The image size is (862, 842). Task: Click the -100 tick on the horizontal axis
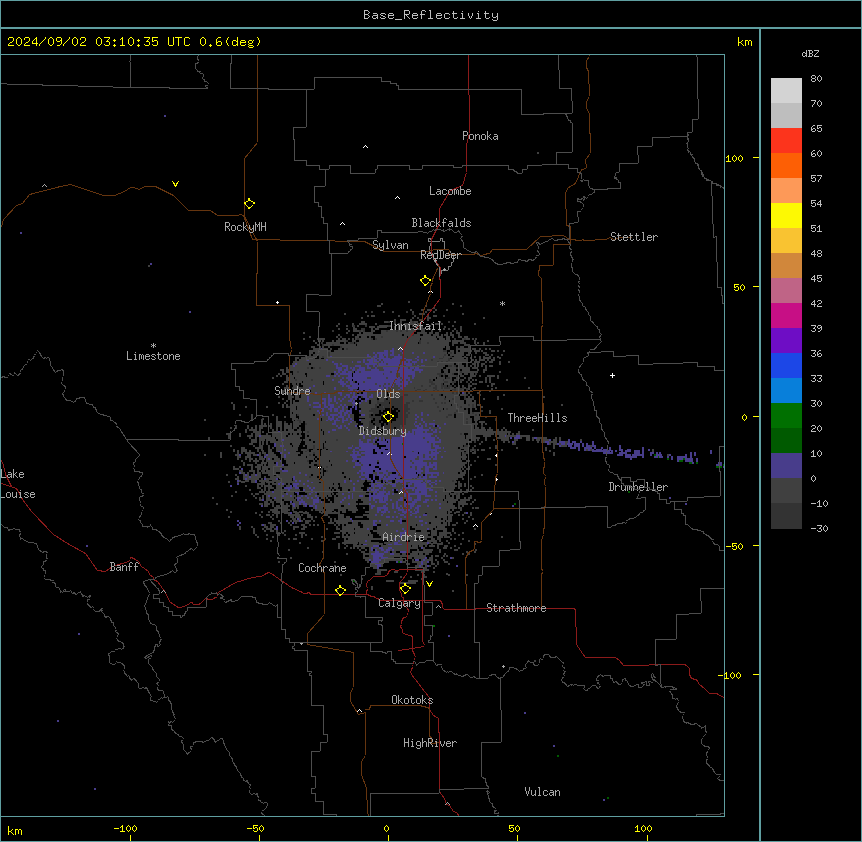pos(125,828)
